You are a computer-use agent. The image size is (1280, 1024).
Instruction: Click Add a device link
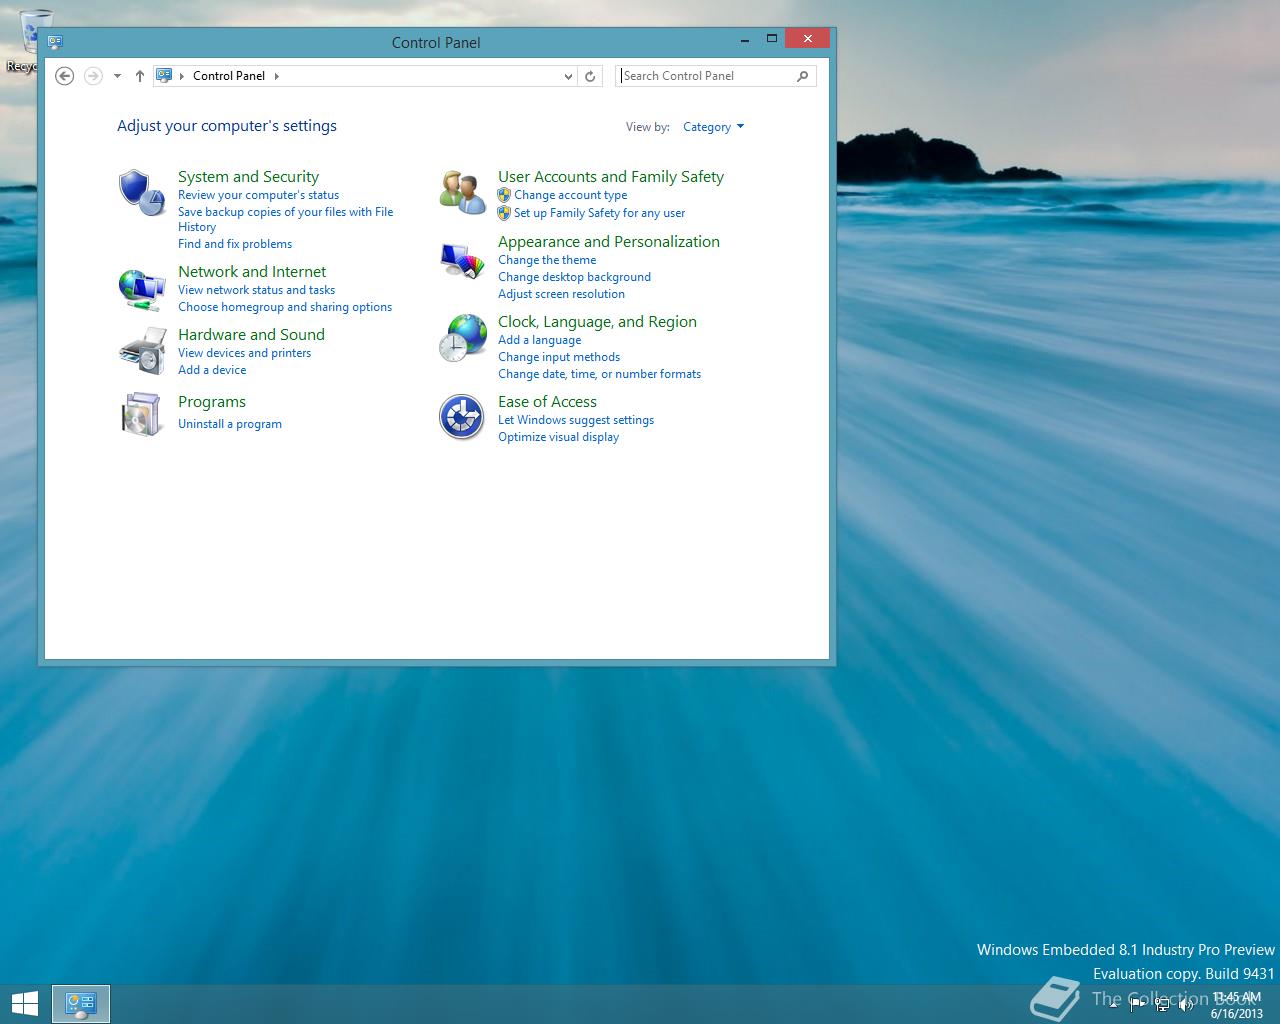click(x=212, y=370)
